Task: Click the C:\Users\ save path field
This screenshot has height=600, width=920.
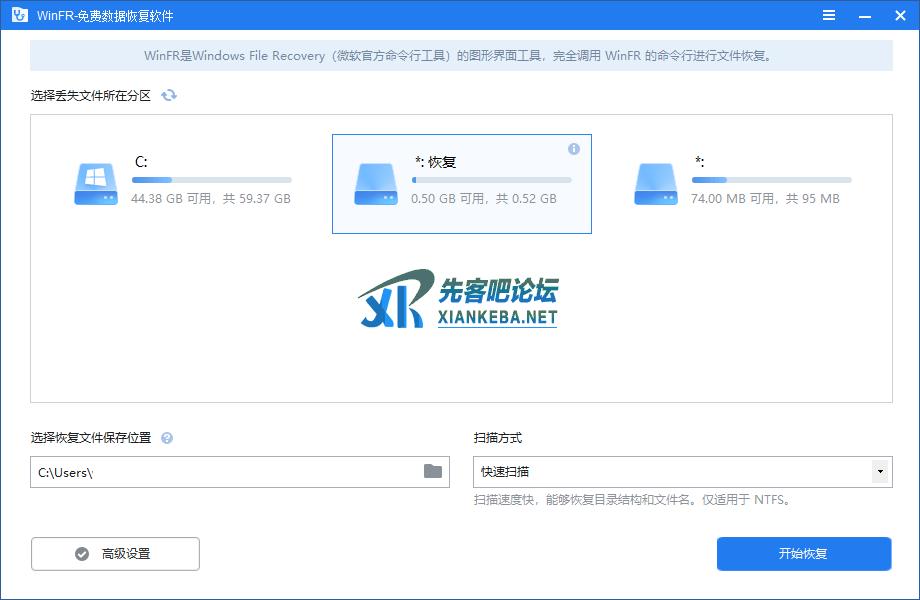Action: 225,471
